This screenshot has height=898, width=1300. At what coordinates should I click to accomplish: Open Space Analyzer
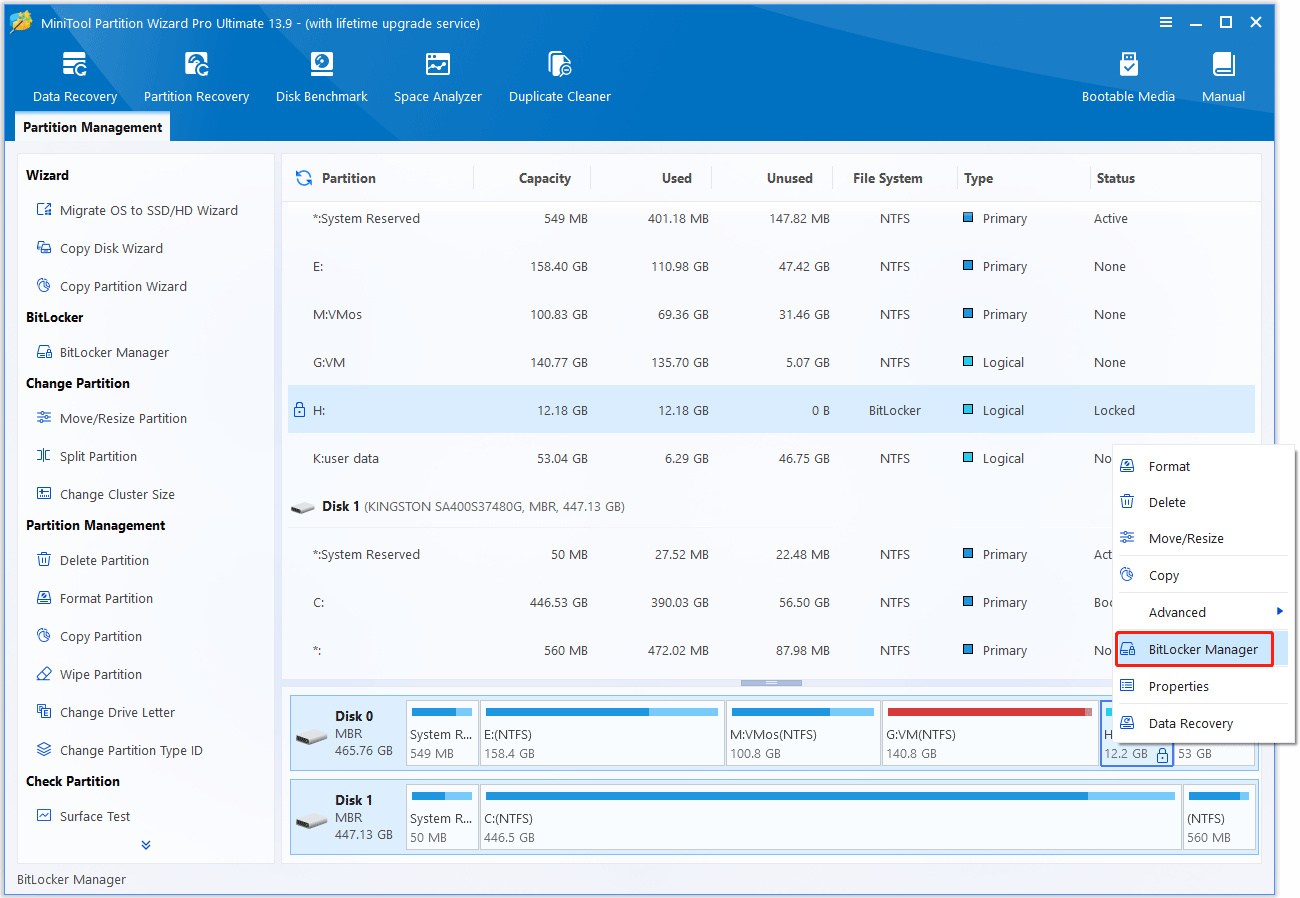(x=438, y=78)
